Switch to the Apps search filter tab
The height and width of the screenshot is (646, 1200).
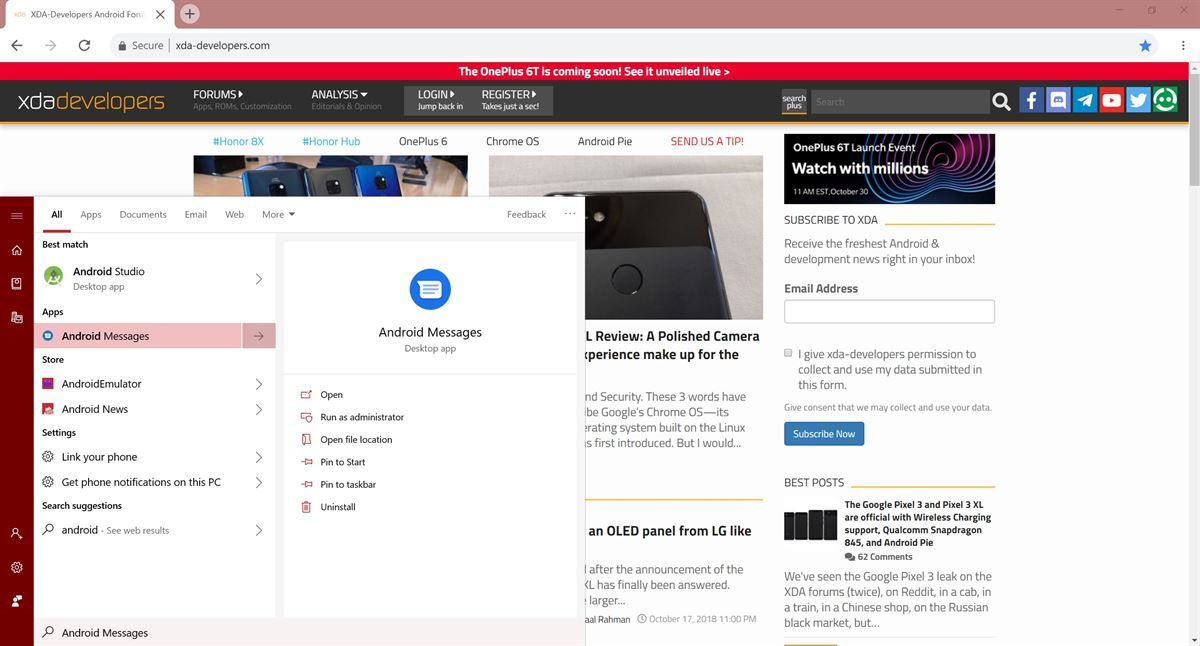point(90,214)
